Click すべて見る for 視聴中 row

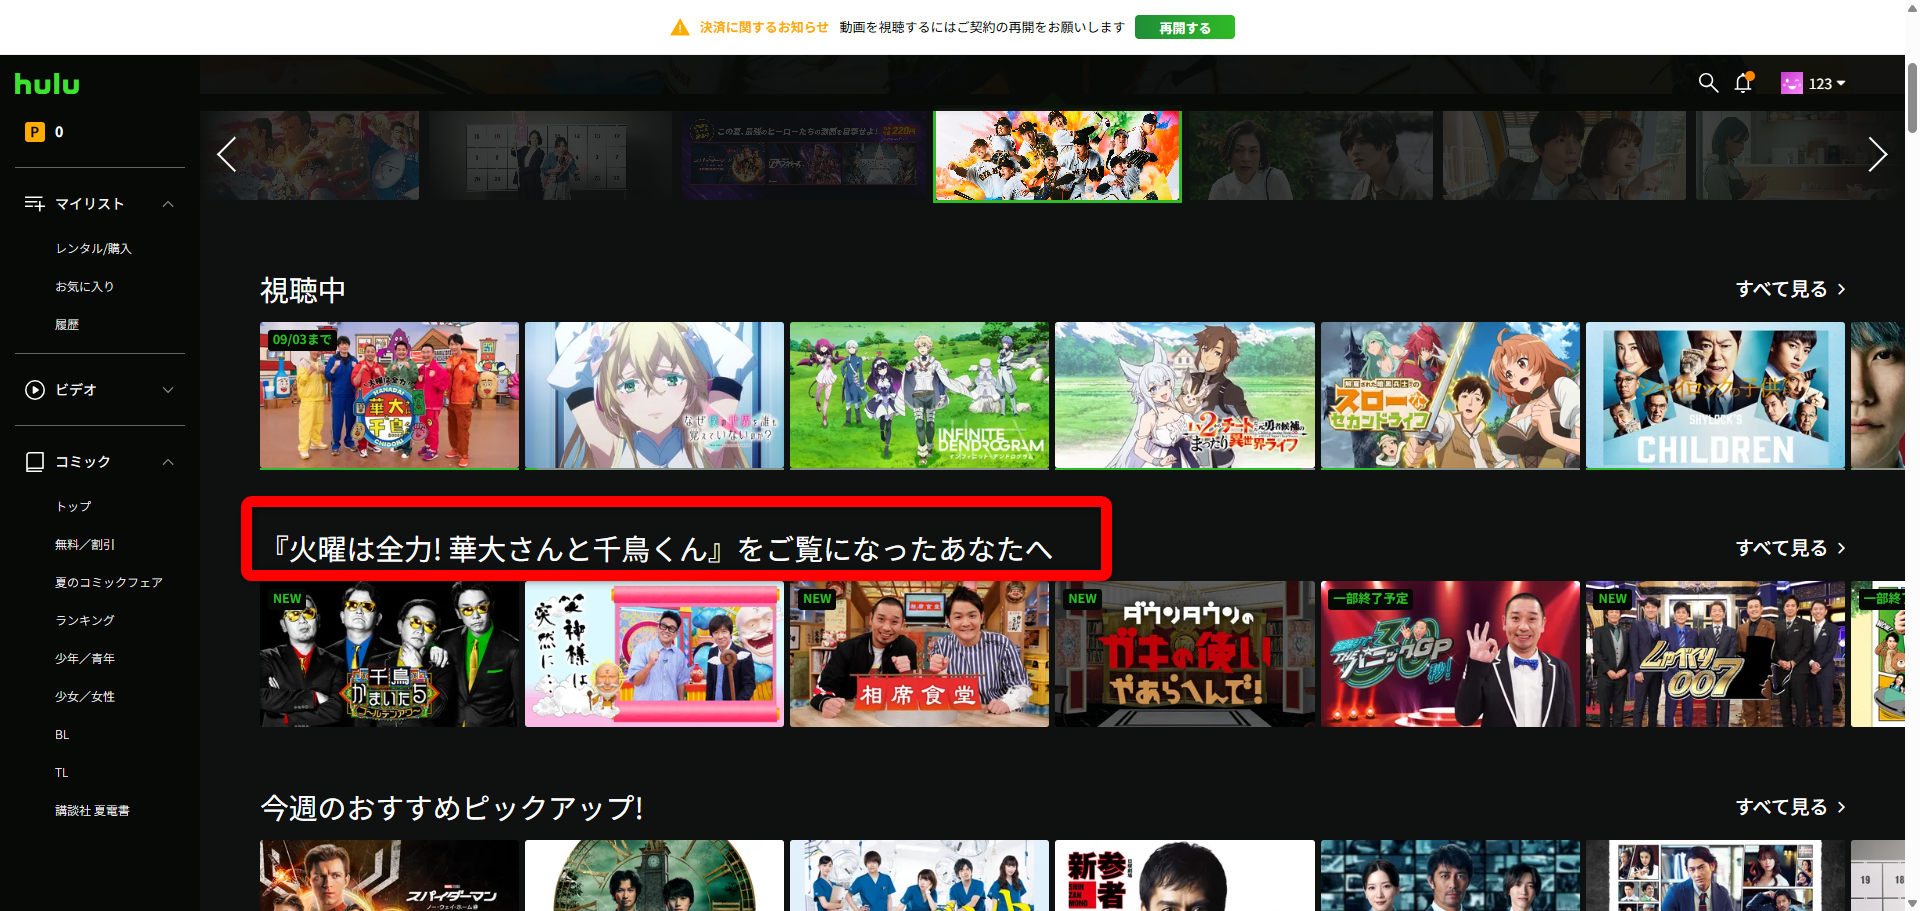1790,289
